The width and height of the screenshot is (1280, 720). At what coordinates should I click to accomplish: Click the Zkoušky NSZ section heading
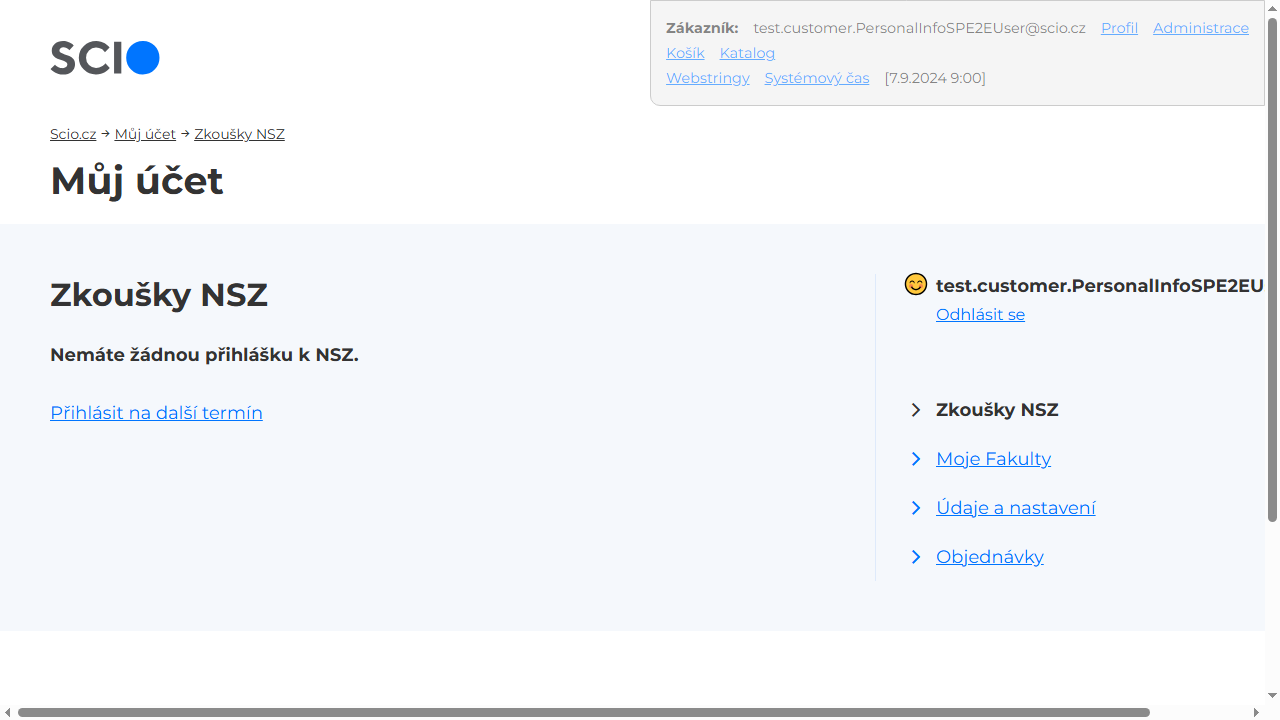159,295
